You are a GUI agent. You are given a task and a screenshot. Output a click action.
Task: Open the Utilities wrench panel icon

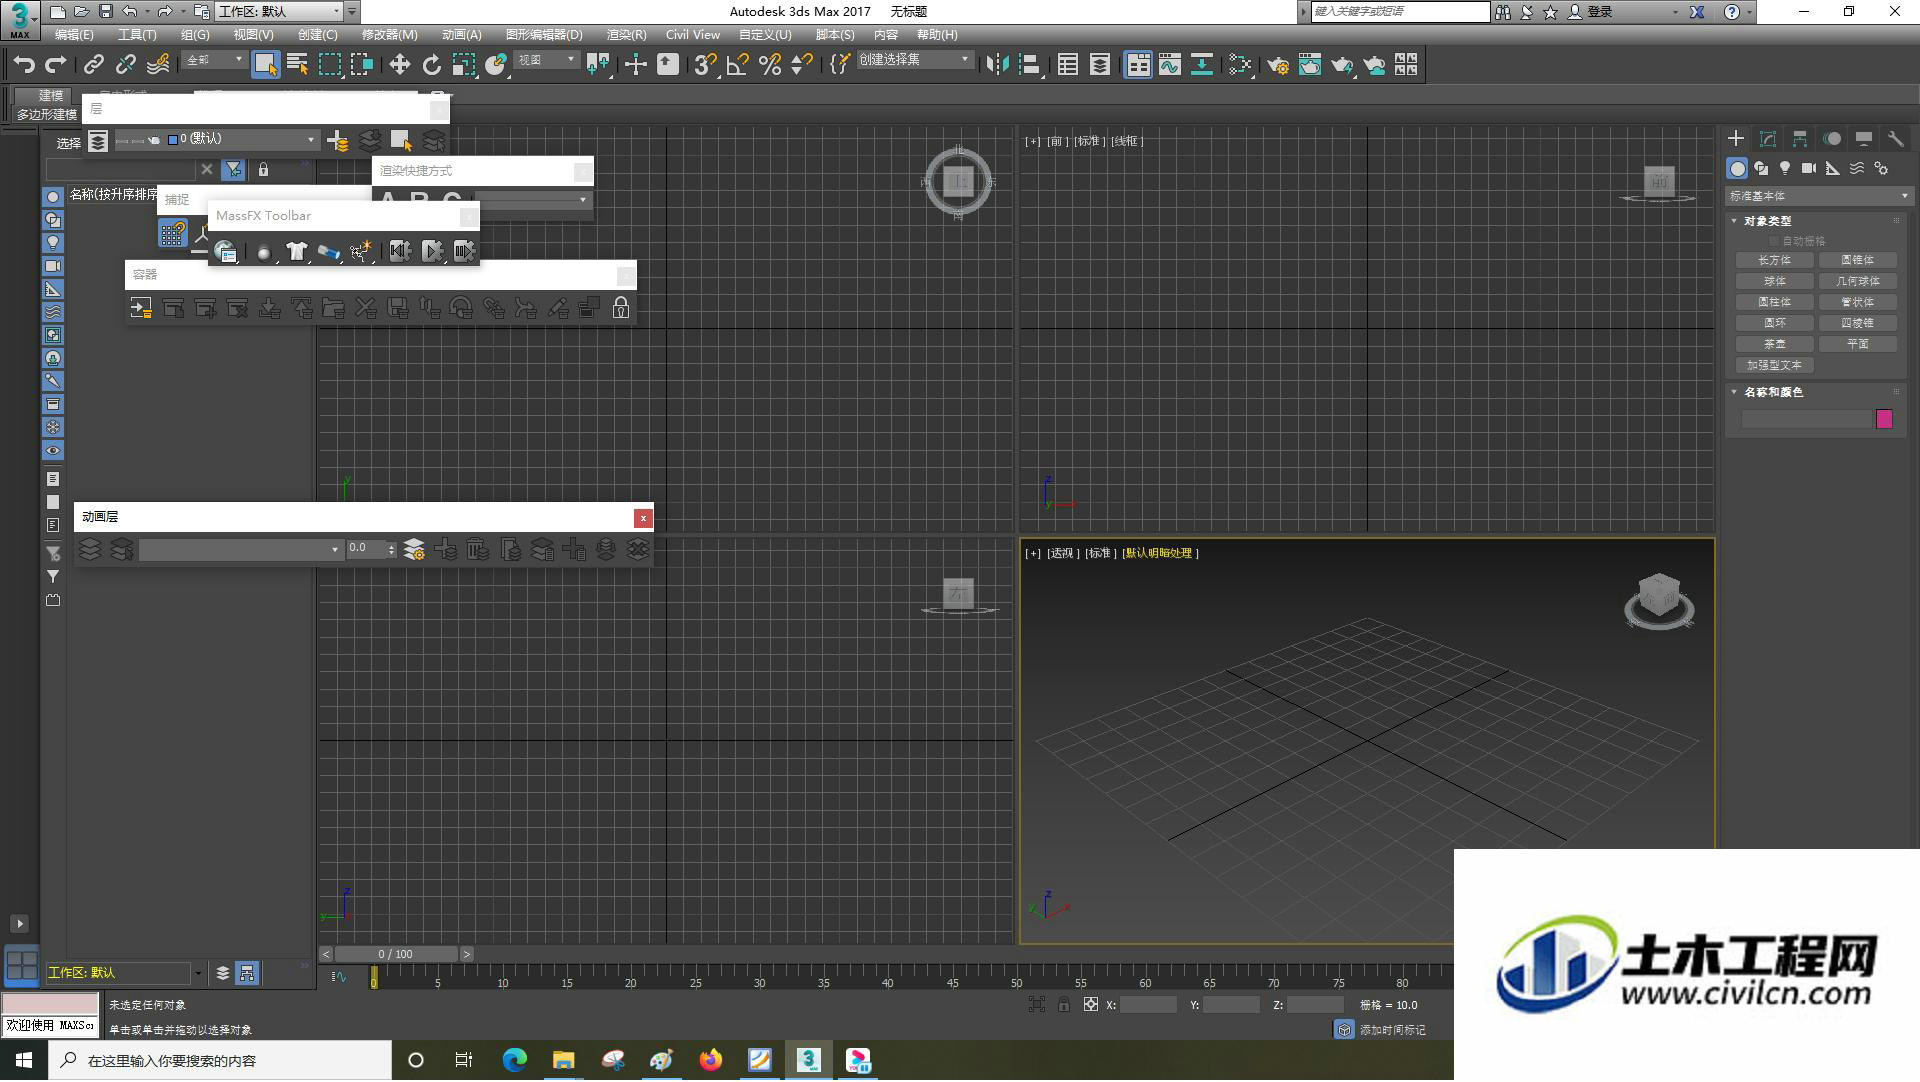click(x=1895, y=139)
